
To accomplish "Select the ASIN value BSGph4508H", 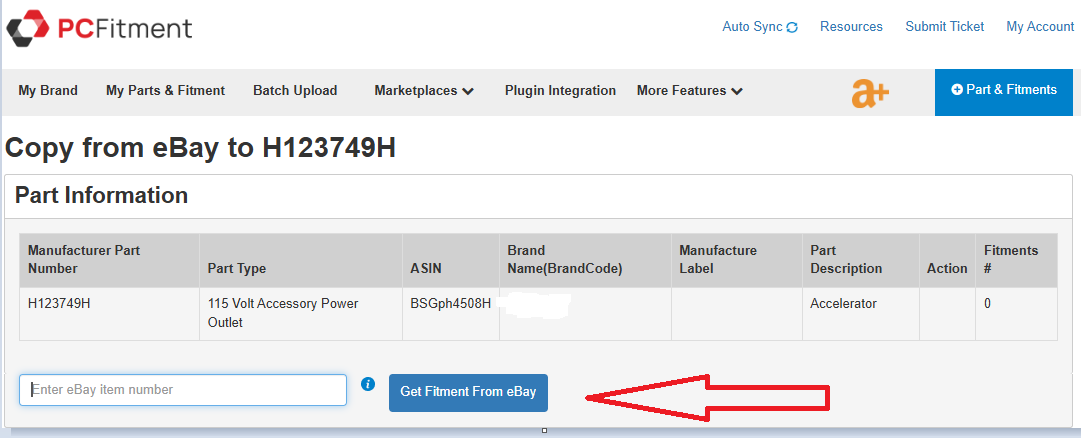I will pos(451,303).
